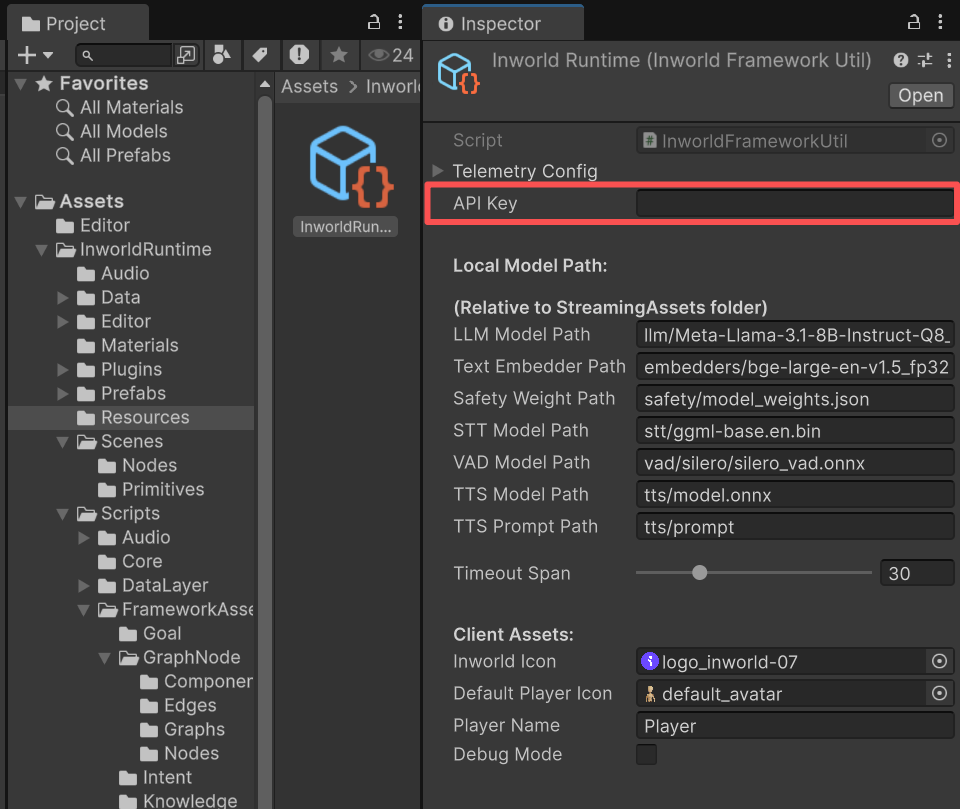The width and height of the screenshot is (960, 809).
Task: Click the Timeout Span value field showing 30
Action: (917, 573)
